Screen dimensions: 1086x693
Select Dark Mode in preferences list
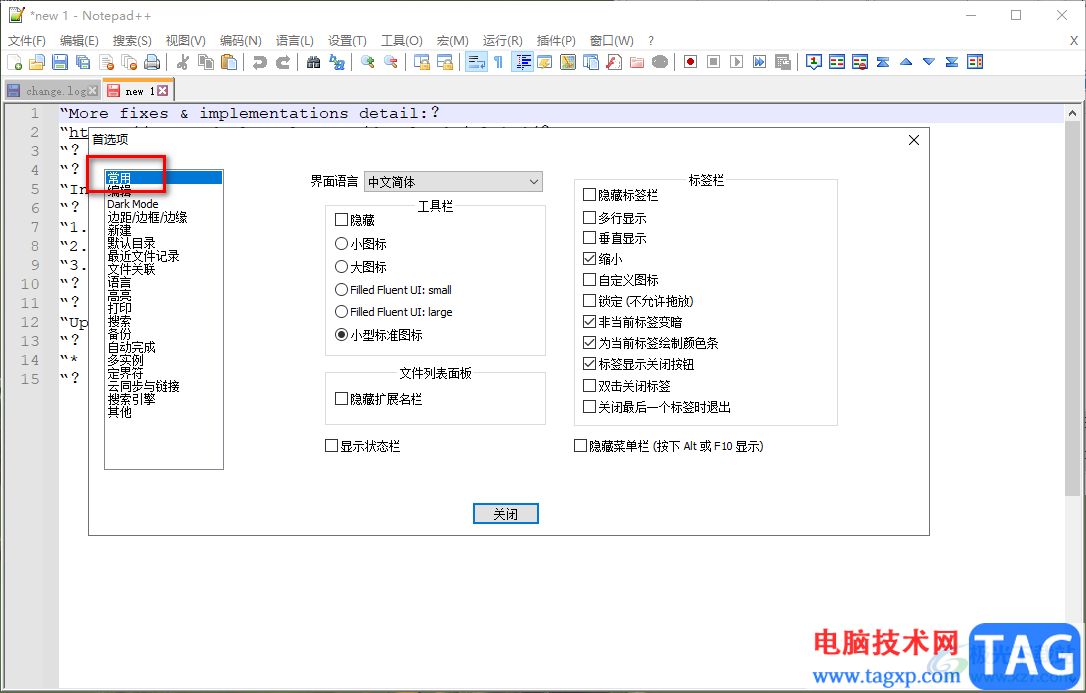tap(132, 204)
